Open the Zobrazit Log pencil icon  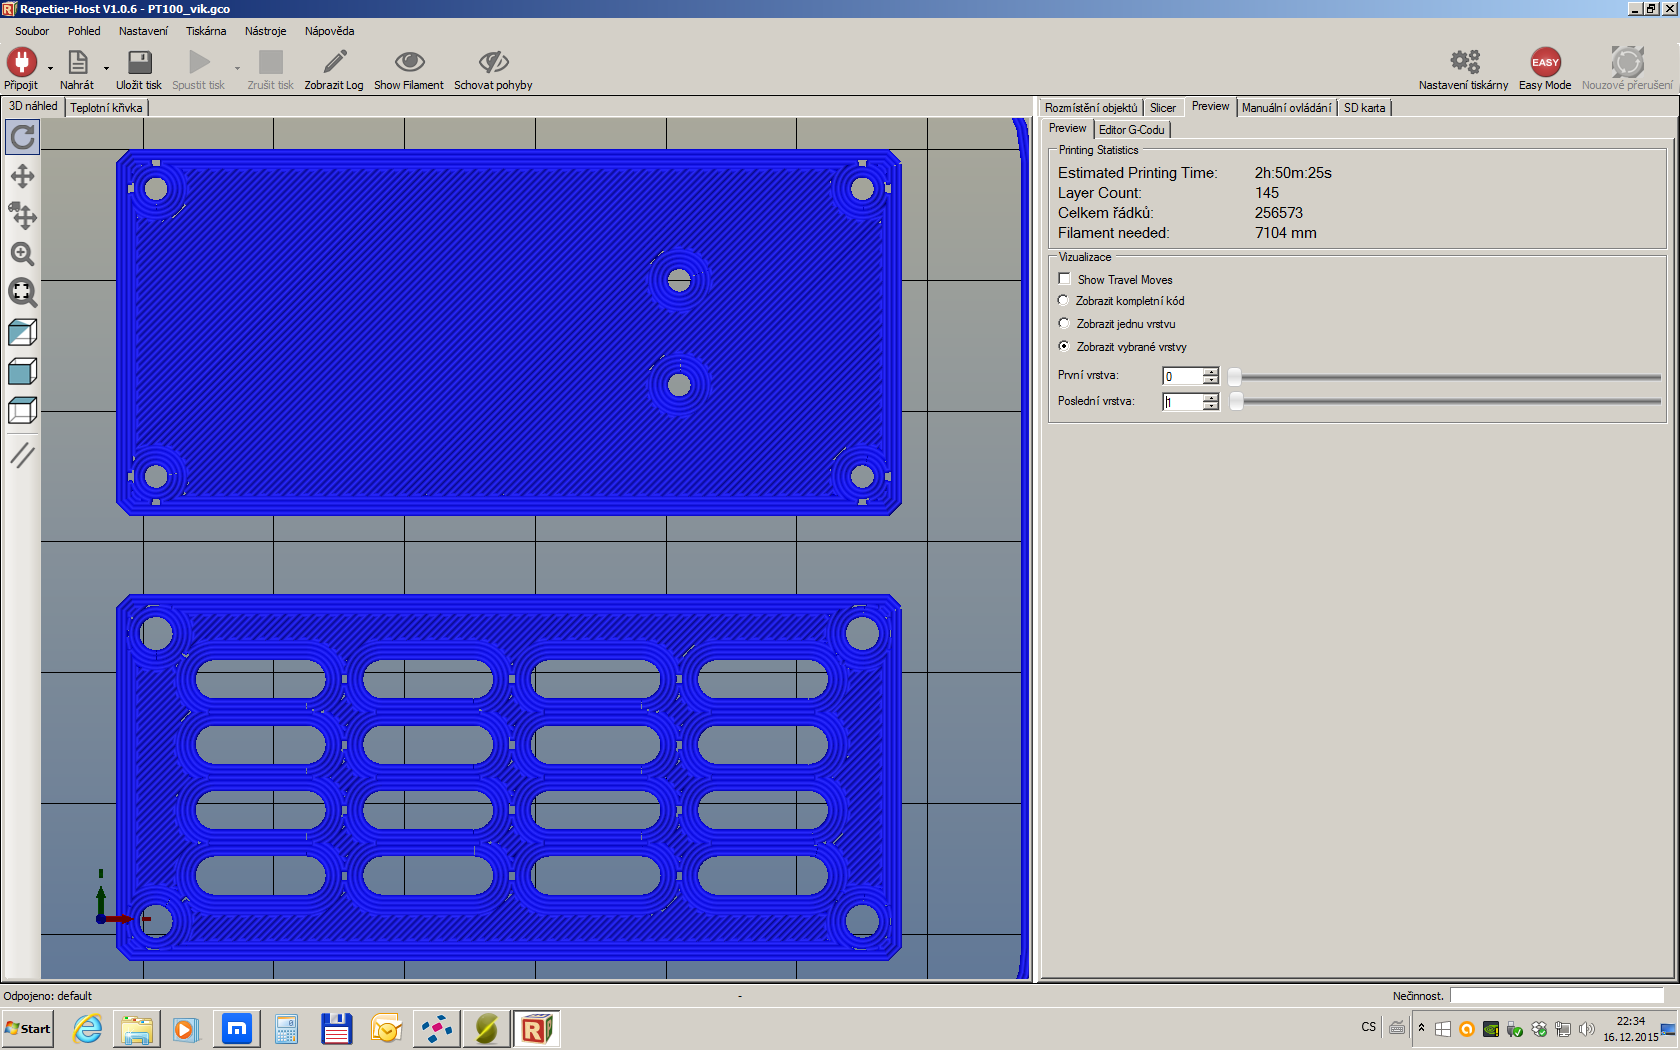[x=334, y=63]
